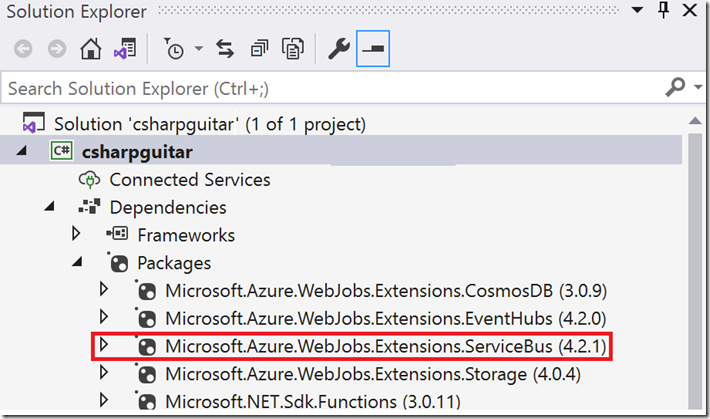Expand the Frameworks node
Viewport: 710px width, 419px height.
click(76, 234)
